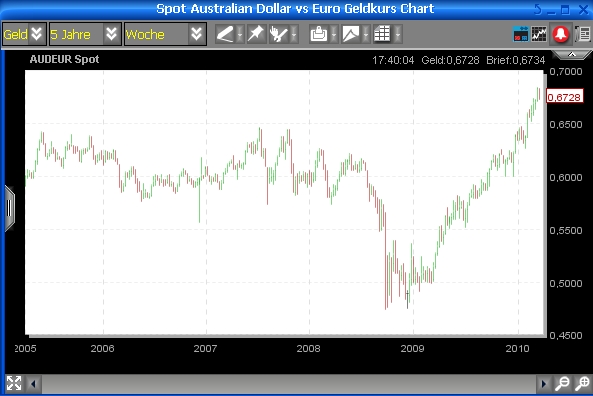Zoom out with the minus magnifier
Screen dimensions: 593x396
562,384
